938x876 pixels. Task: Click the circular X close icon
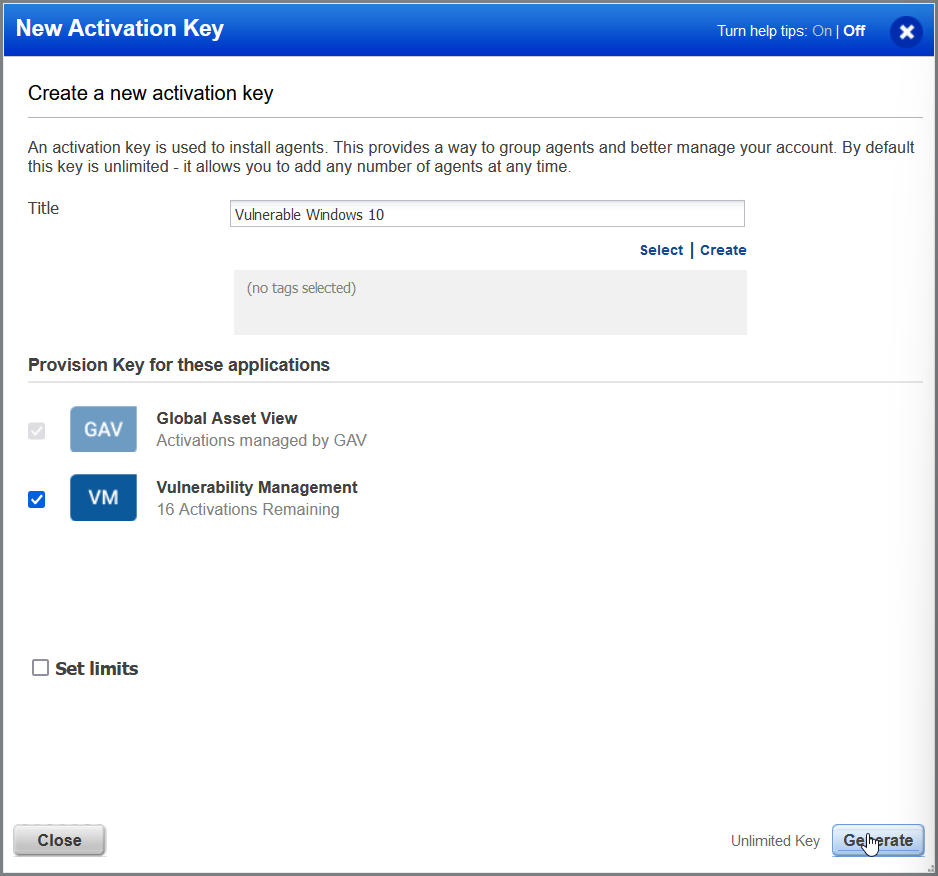pyautogui.click(x=906, y=31)
